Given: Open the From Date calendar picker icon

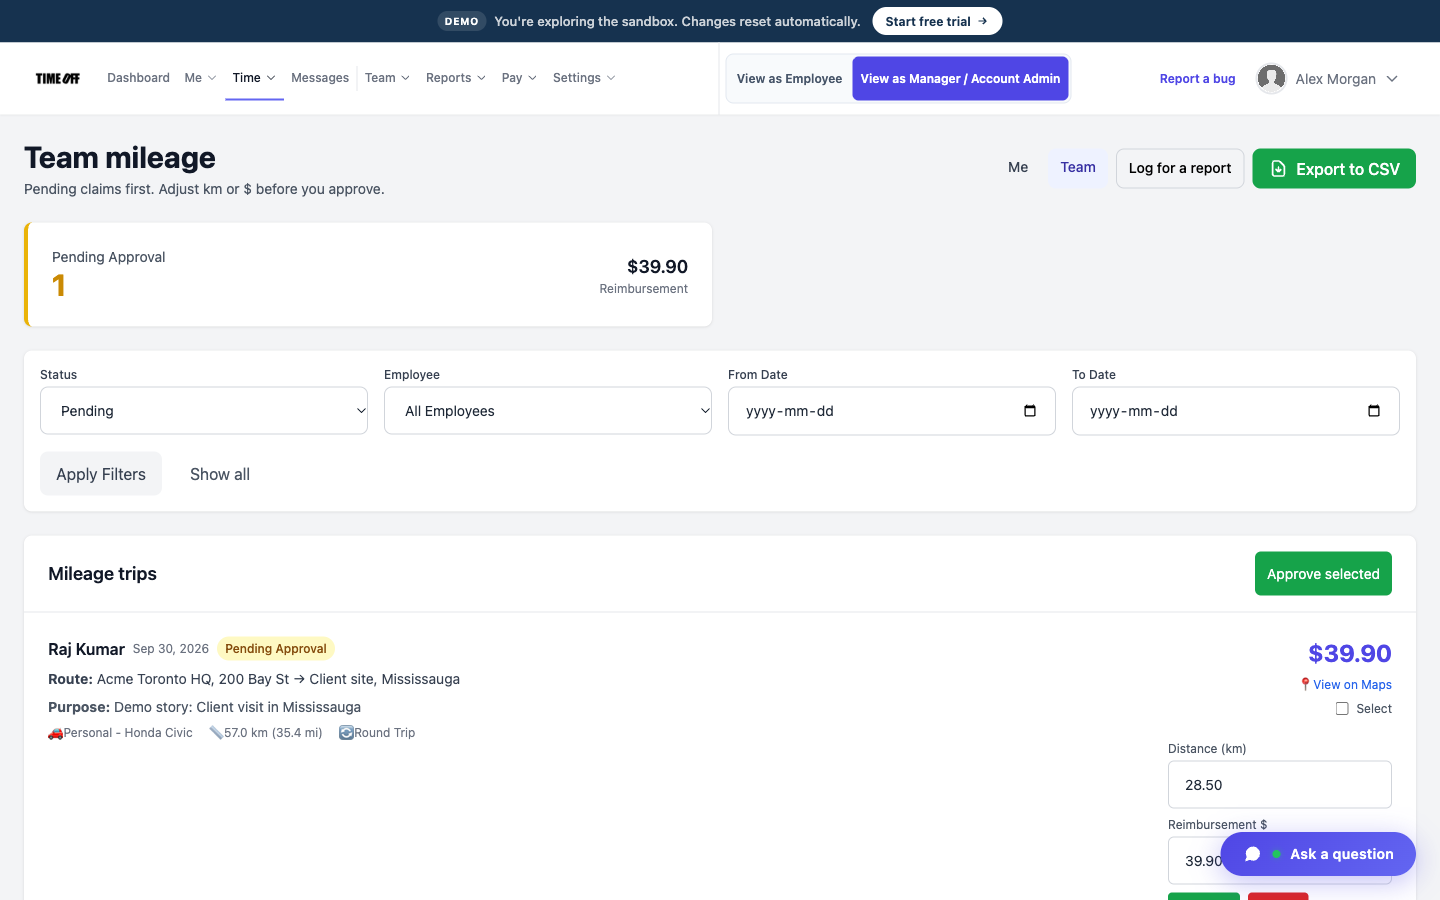Looking at the screenshot, I should pos(1030,411).
